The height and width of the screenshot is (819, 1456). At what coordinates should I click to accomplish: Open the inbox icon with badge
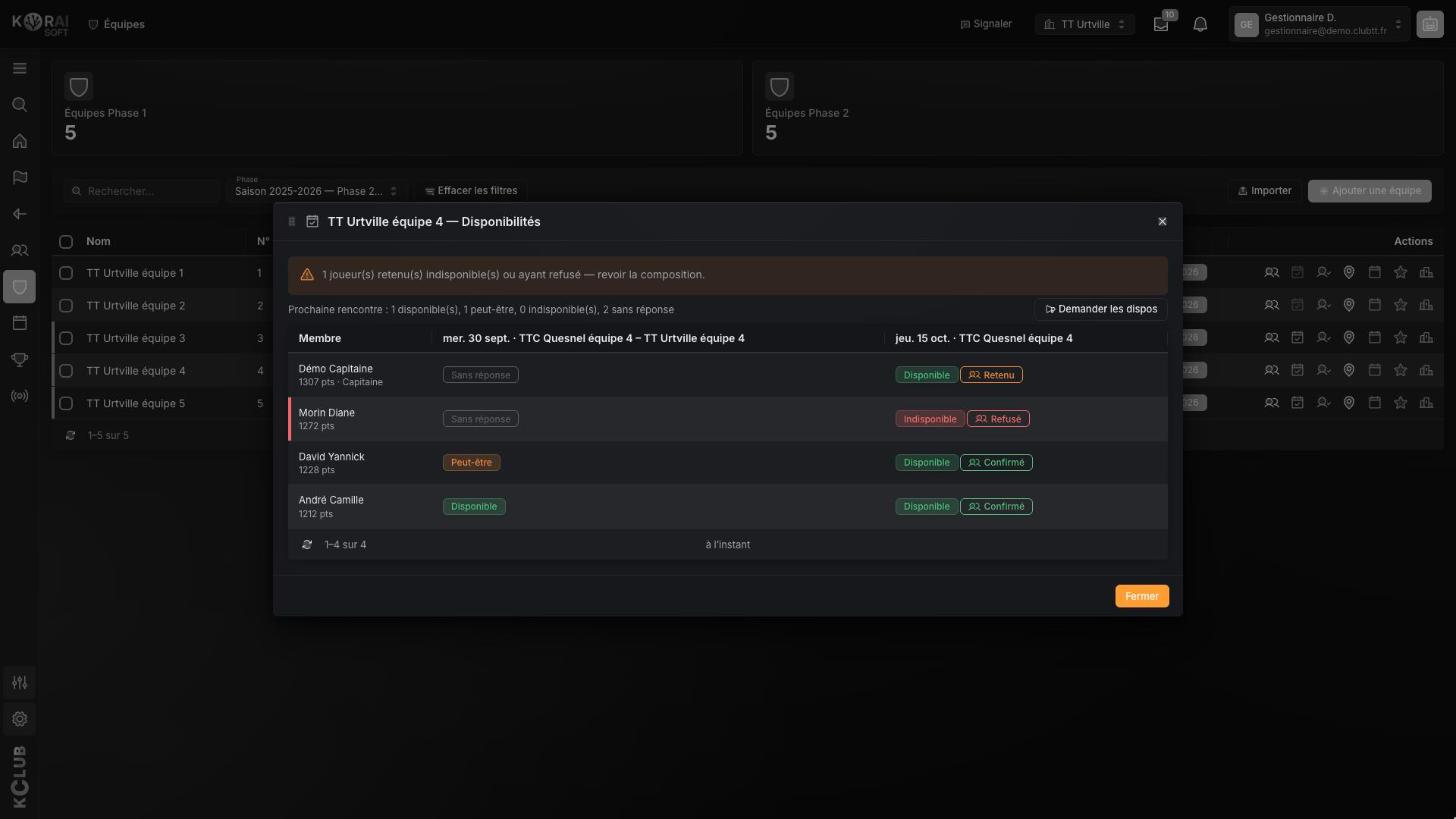tap(1161, 24)
